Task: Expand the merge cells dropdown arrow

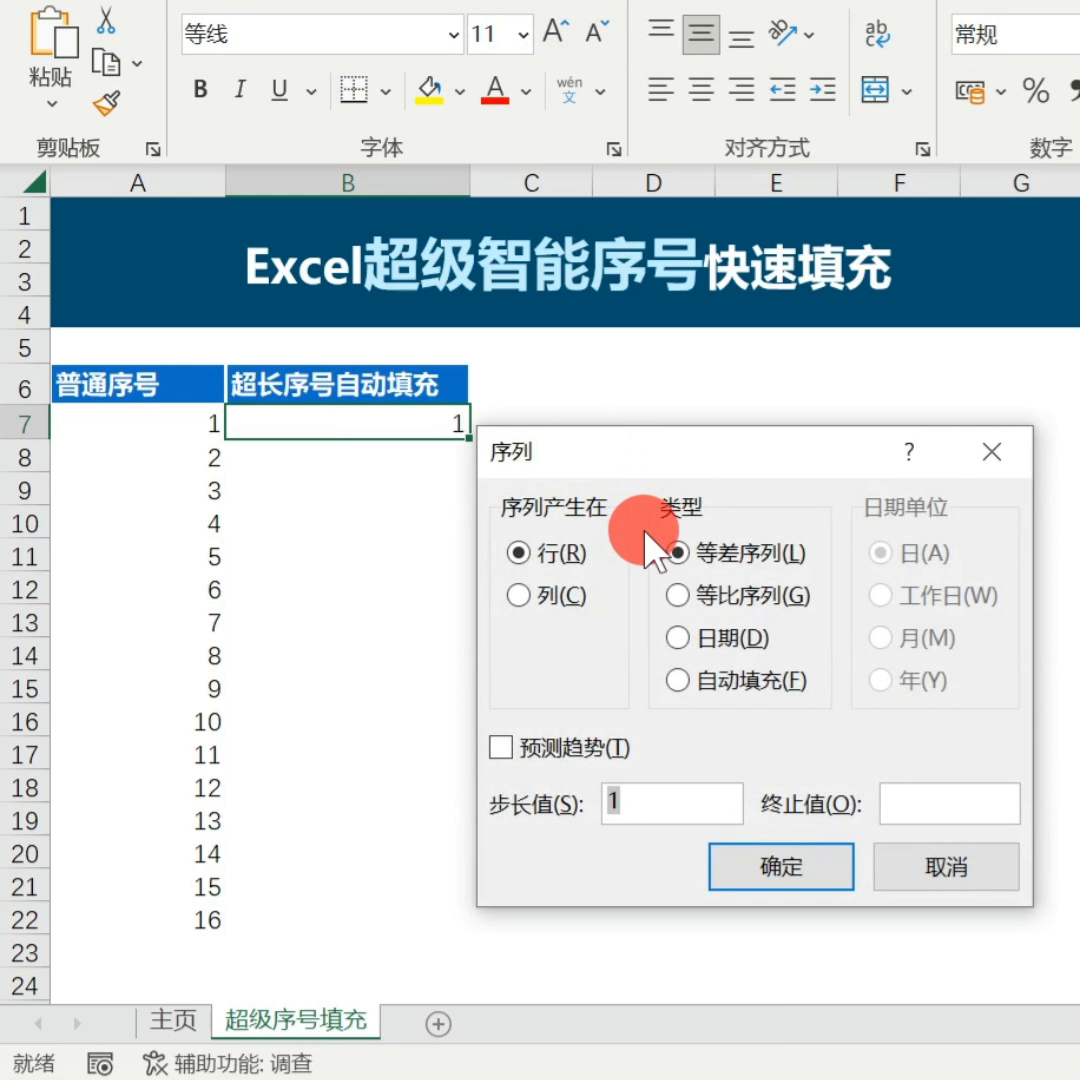Action: click(906, 91)
